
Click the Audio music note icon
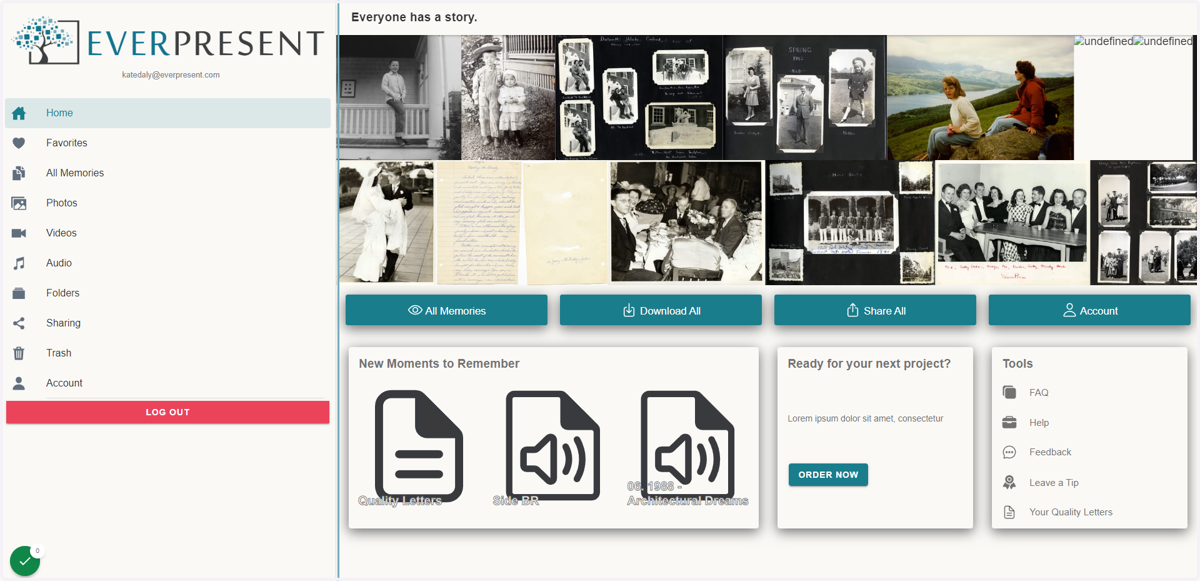point(19,263)
